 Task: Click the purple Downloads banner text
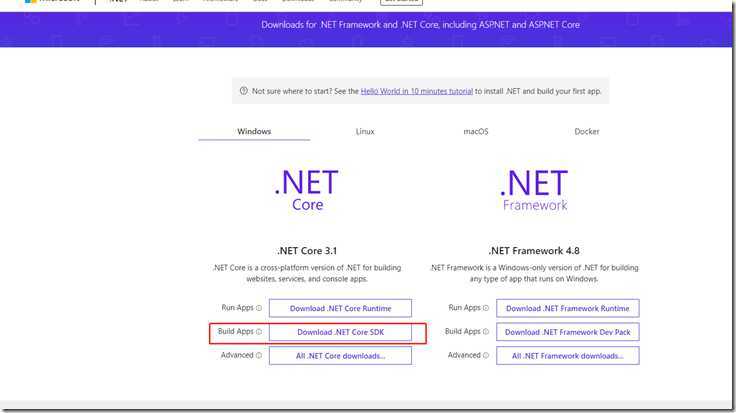coord(420,25)
